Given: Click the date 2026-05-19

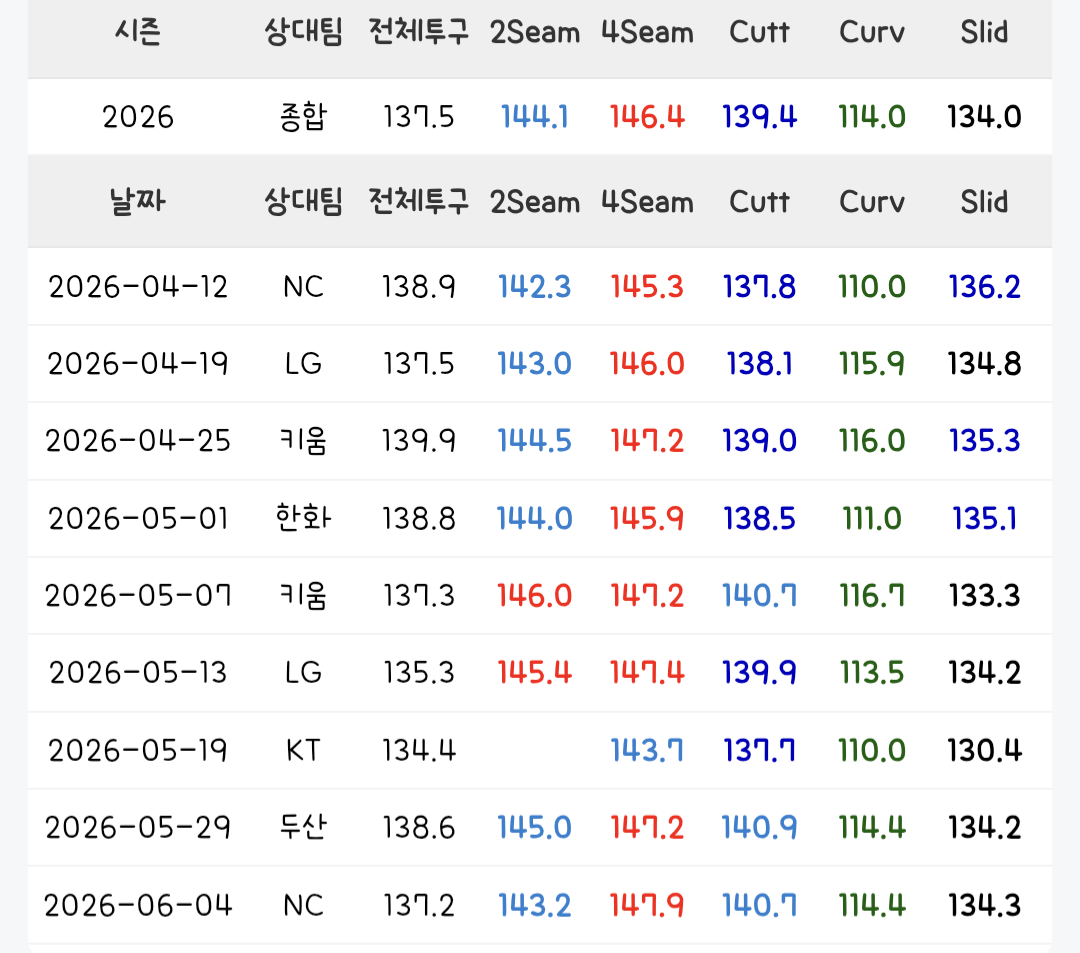Looking at the screenshot, I should (x=138, y=750).
